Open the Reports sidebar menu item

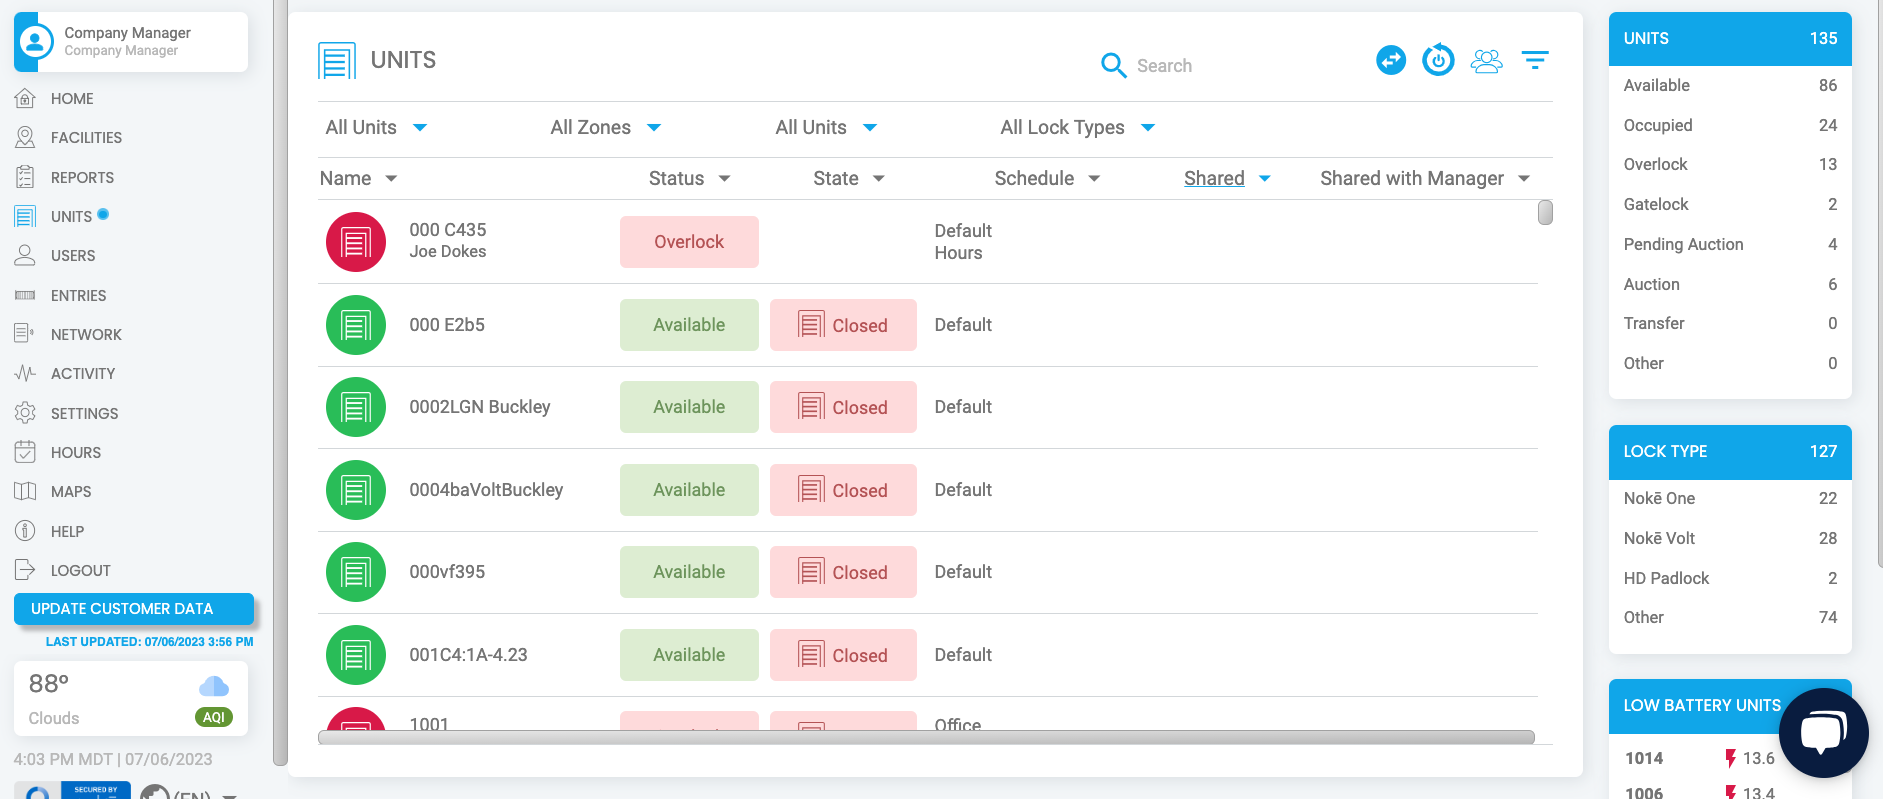82,178
